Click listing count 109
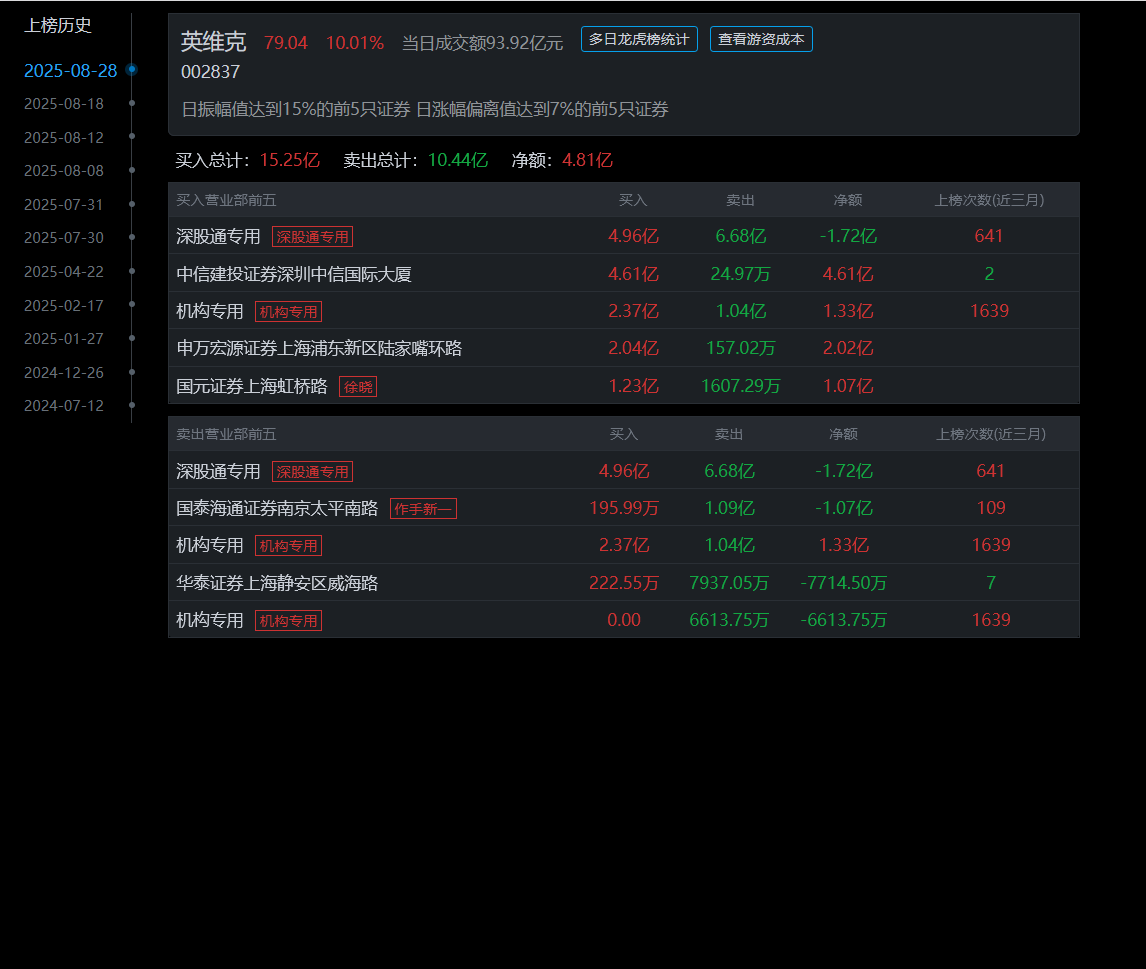 991,508
